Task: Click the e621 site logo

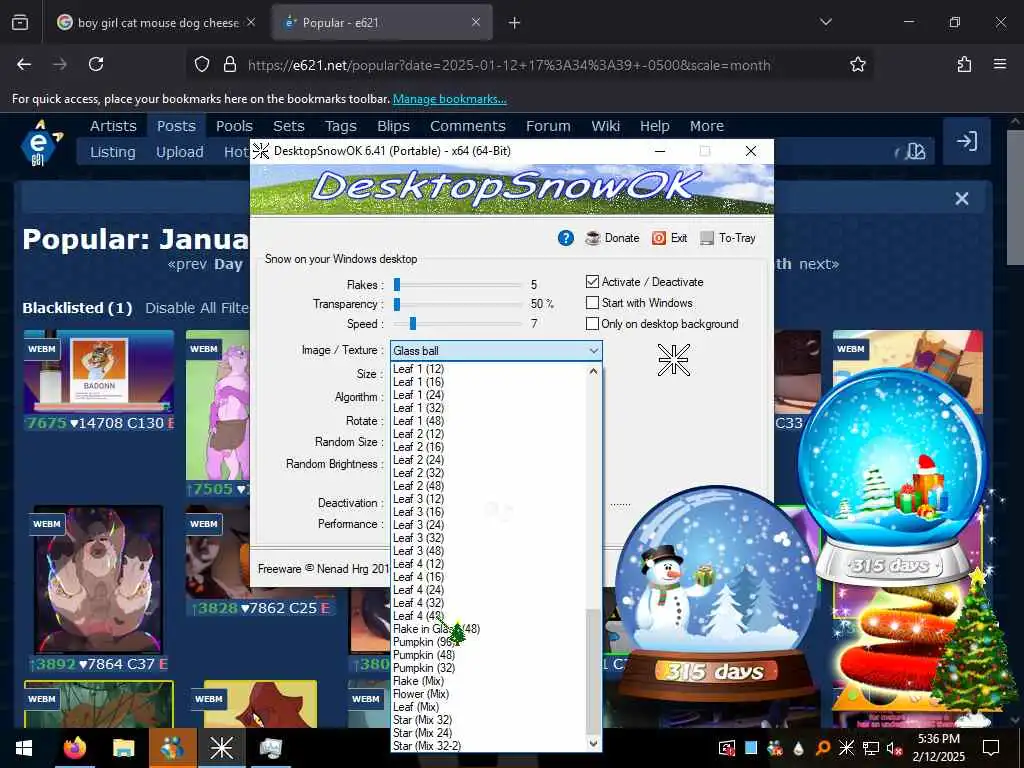Action: coord(40,142)
